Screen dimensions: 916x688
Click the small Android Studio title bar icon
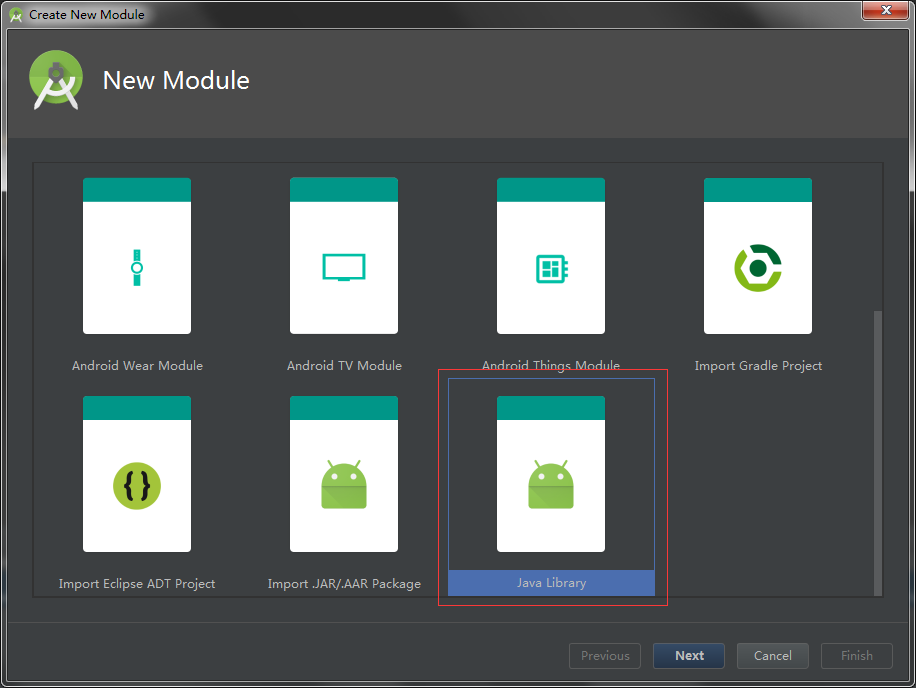(16, 15)
